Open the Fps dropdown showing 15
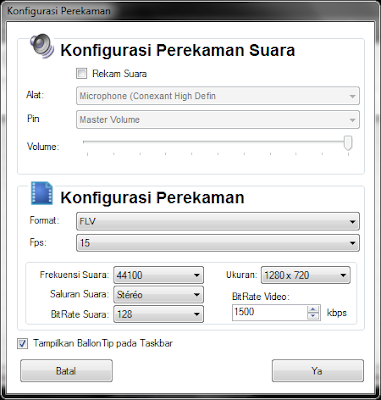 point(218,243)
